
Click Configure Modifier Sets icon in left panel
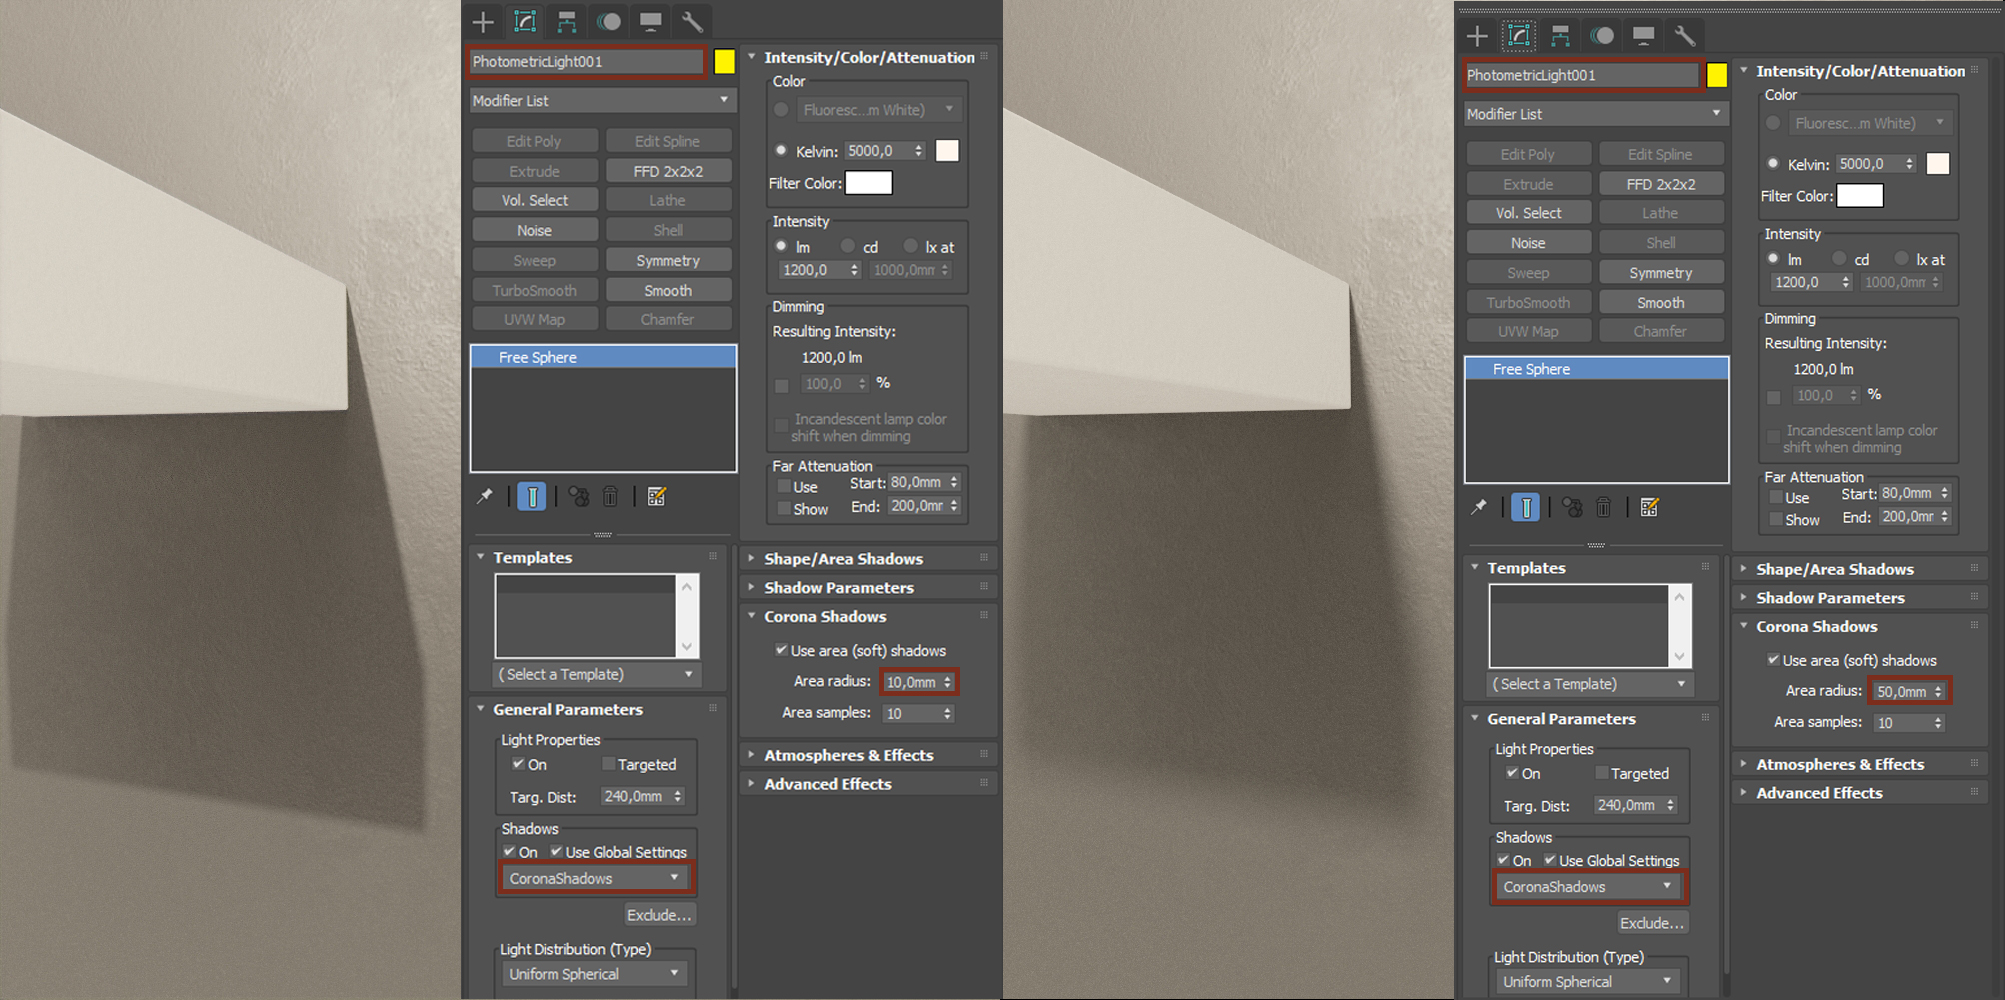[657, 496]
